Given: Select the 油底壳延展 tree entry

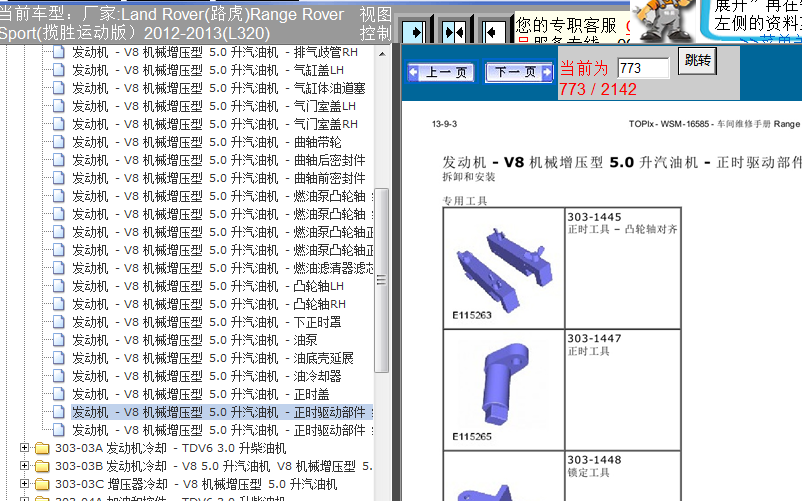Looking at the screenshot, I should (213, 358).
